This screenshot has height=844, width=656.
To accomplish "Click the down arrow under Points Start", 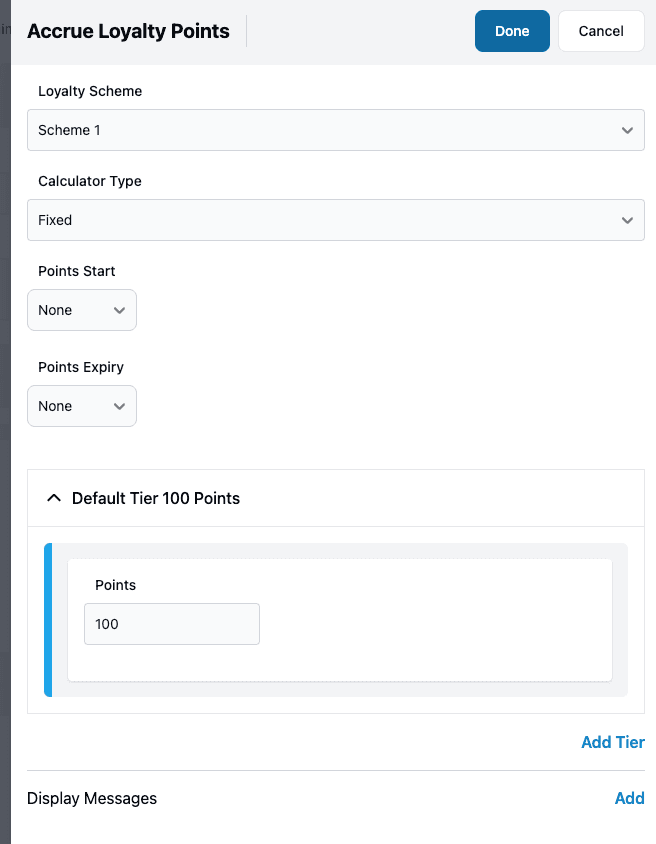I will coord(119,310).
